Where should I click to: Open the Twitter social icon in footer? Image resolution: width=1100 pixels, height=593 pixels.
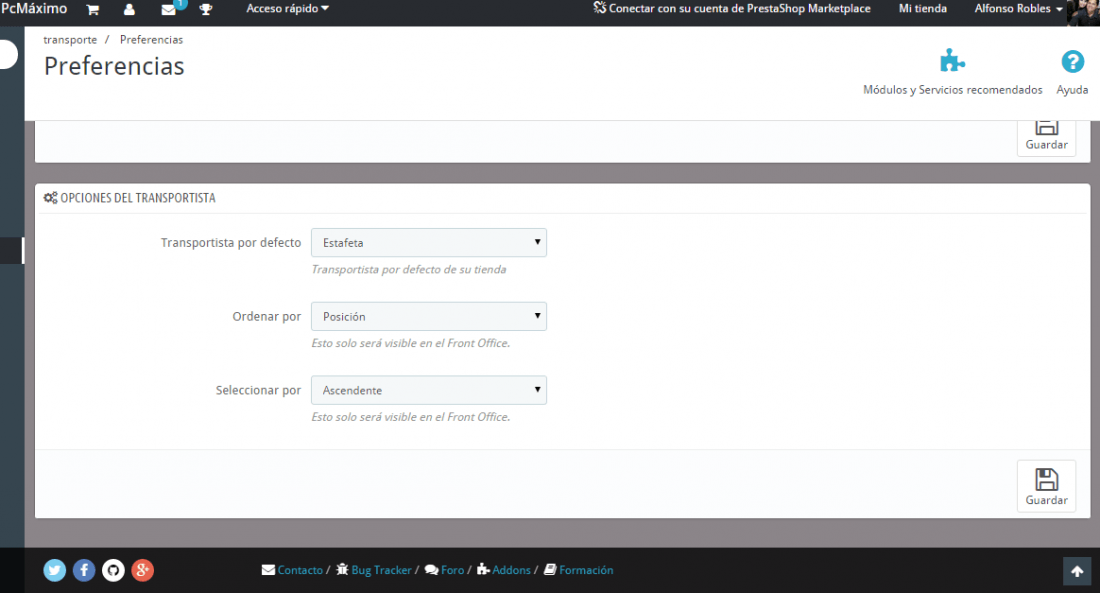click(55, 570)
